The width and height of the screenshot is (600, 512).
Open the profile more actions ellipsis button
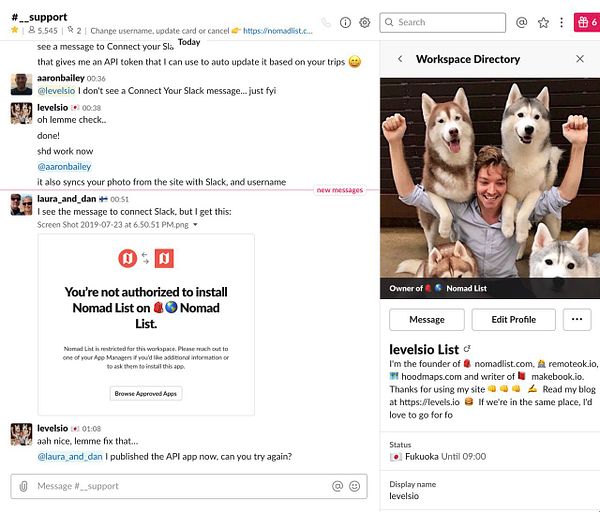pos(577,320)
